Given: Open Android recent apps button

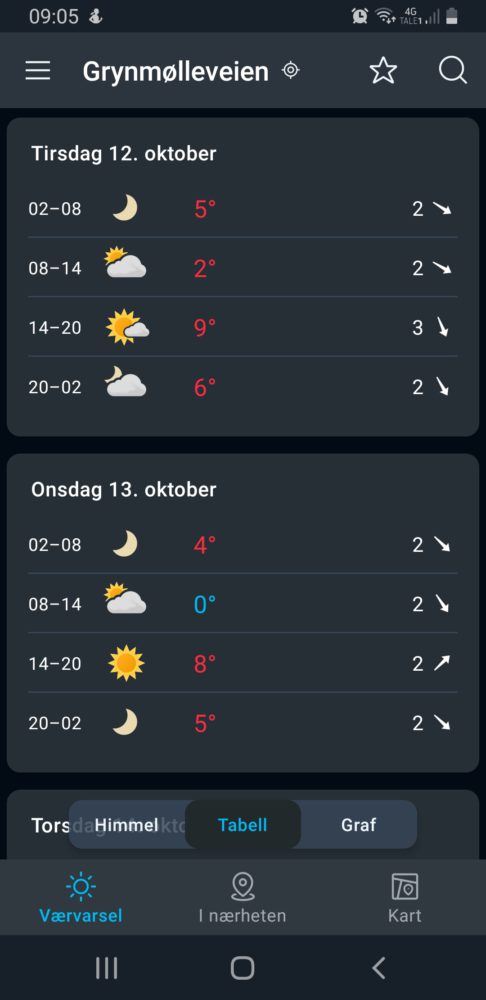Looking at the screenshot, I should coord(107,968).
